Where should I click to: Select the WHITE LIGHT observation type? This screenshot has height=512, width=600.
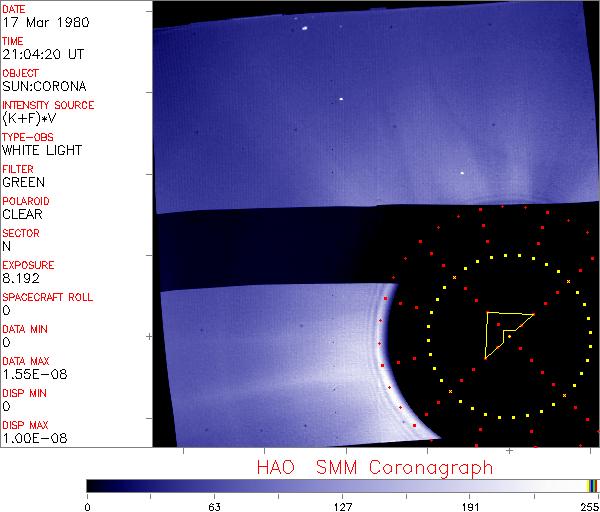tap(42, 150)
